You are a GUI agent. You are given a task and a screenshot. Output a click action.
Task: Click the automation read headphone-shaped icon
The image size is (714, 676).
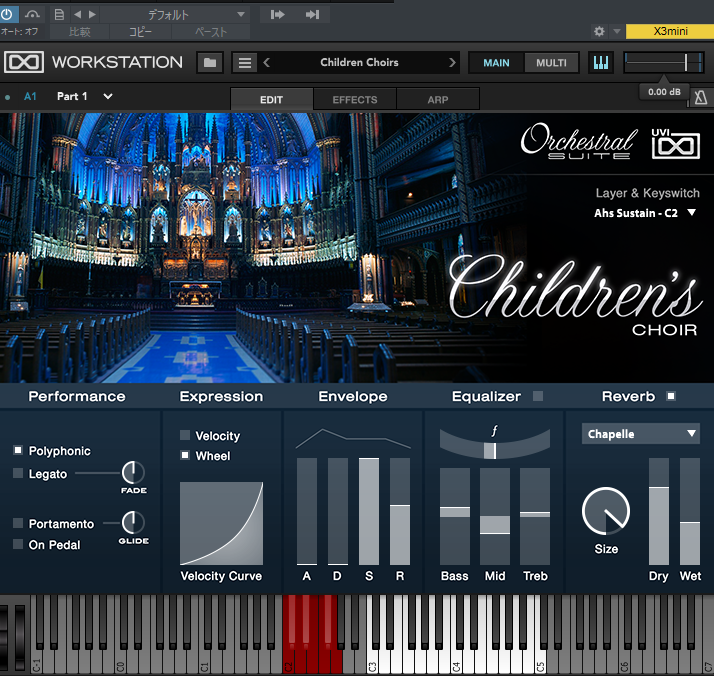[32, 15]
